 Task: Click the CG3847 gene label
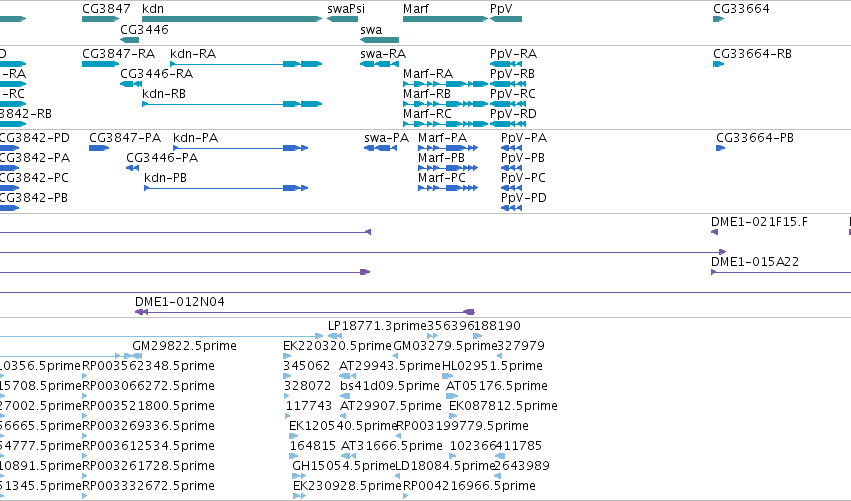(x=106, y=9)
